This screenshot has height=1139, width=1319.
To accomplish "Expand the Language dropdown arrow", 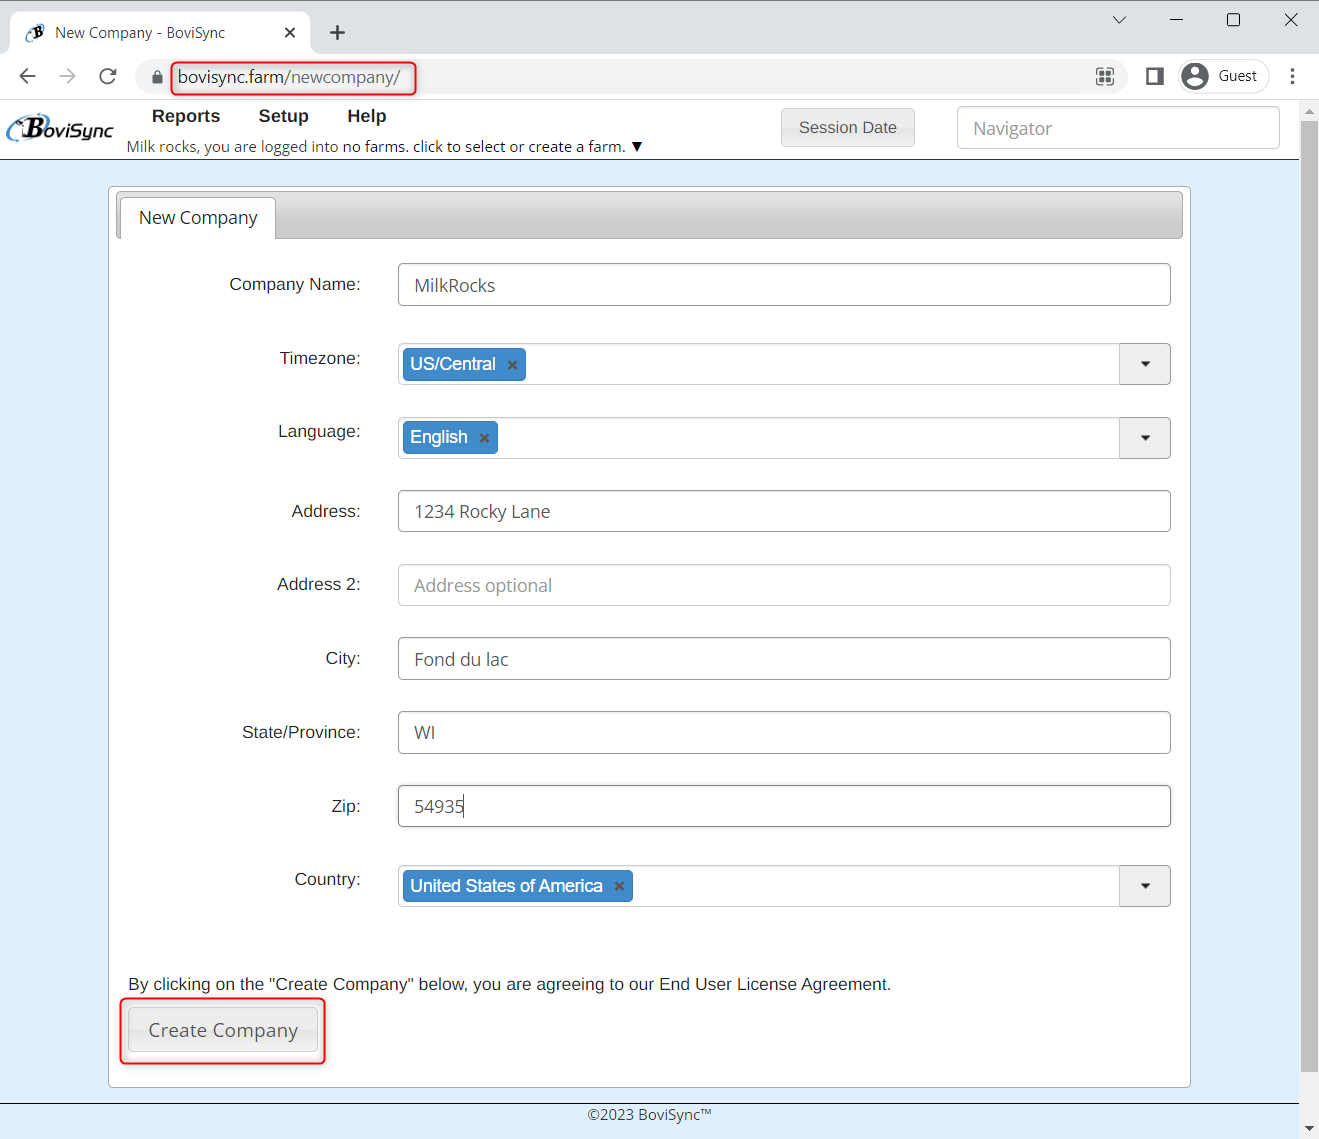I will pyautogui.click(x=1145, y=438).
